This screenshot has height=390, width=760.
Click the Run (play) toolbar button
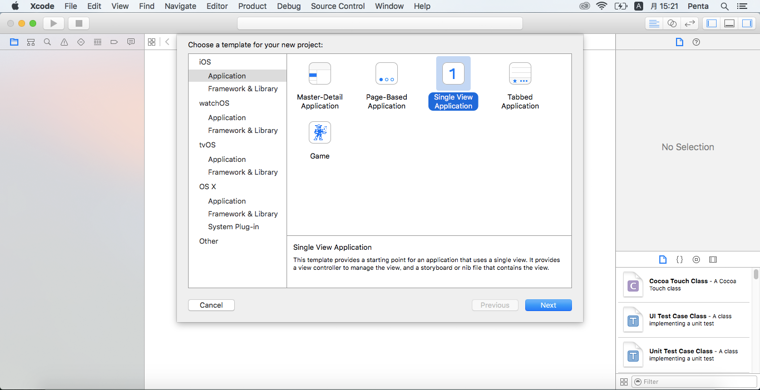pyautogui.click(x=53, y=23)
